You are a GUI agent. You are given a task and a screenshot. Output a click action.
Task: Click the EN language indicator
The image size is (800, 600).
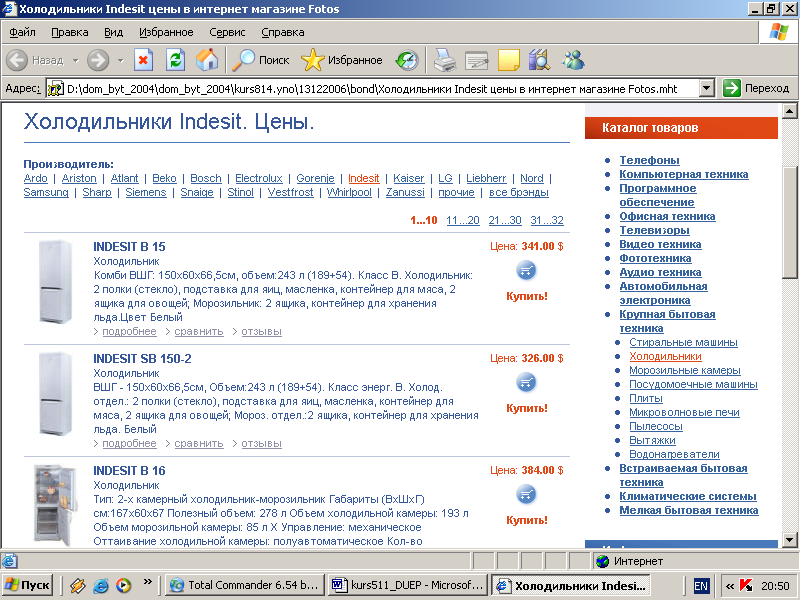[x=701, y=586]
